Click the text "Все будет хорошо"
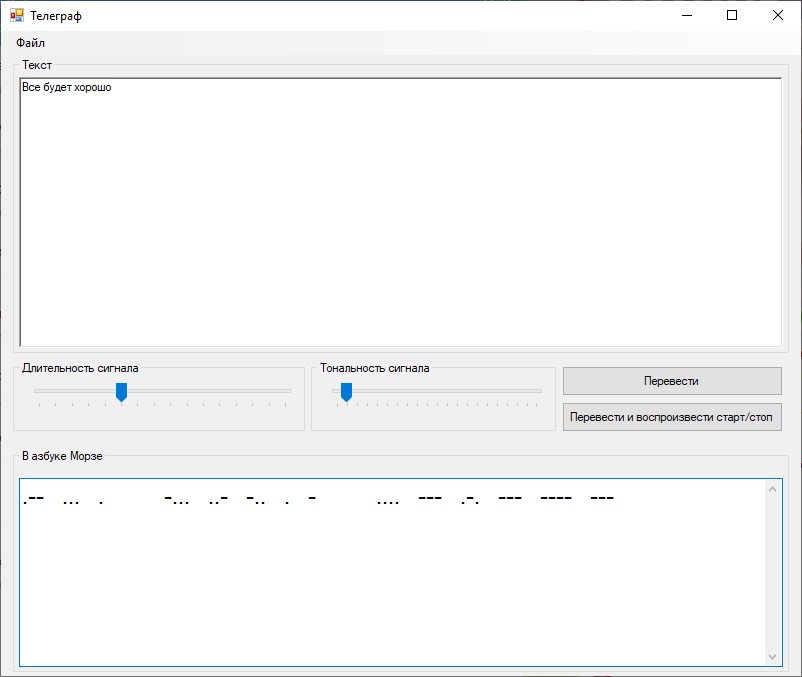Viewport: 802px width, 677px height. point(66,87)
